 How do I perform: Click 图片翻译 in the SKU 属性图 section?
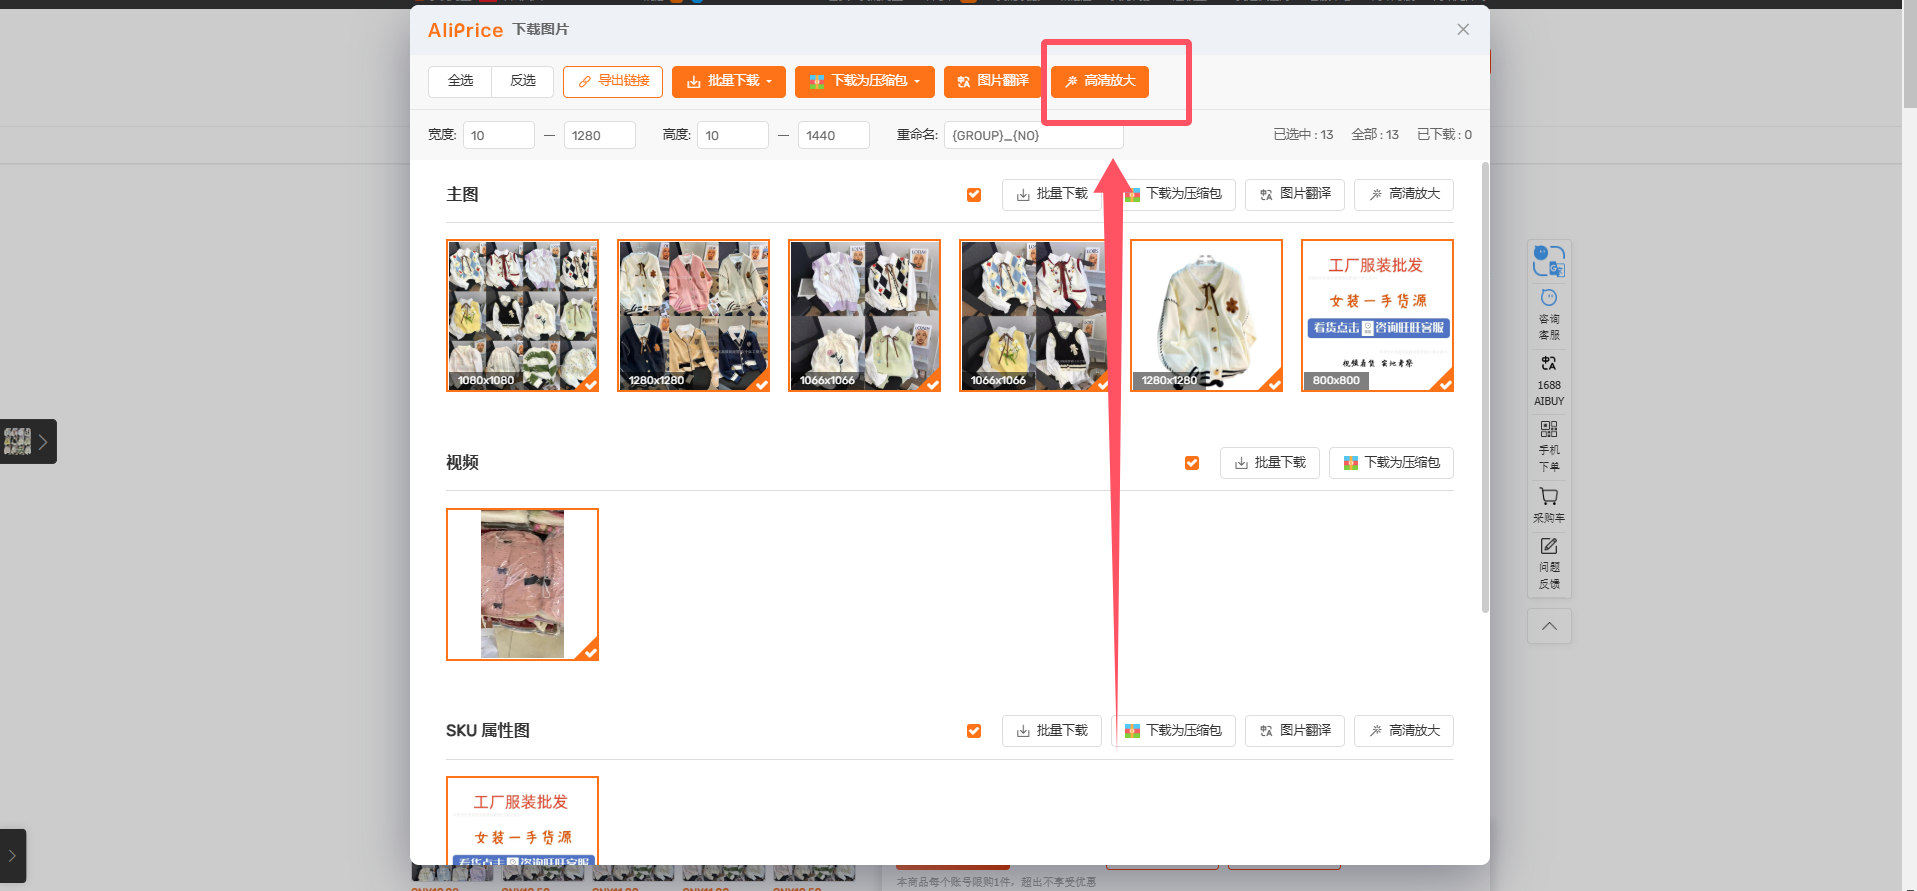click(1295, 731)
